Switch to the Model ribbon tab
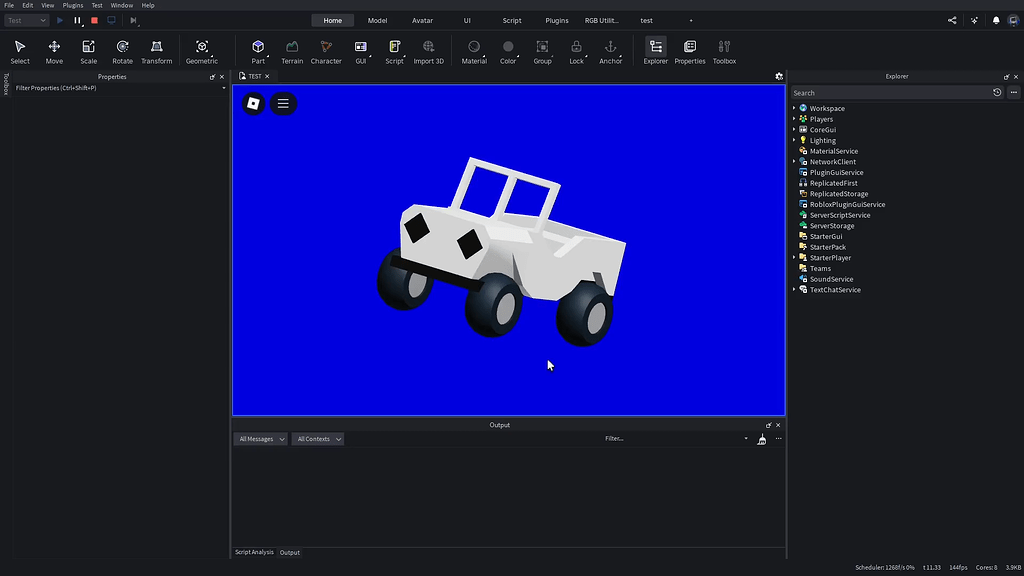1024x576 pixels. (377, 19)
